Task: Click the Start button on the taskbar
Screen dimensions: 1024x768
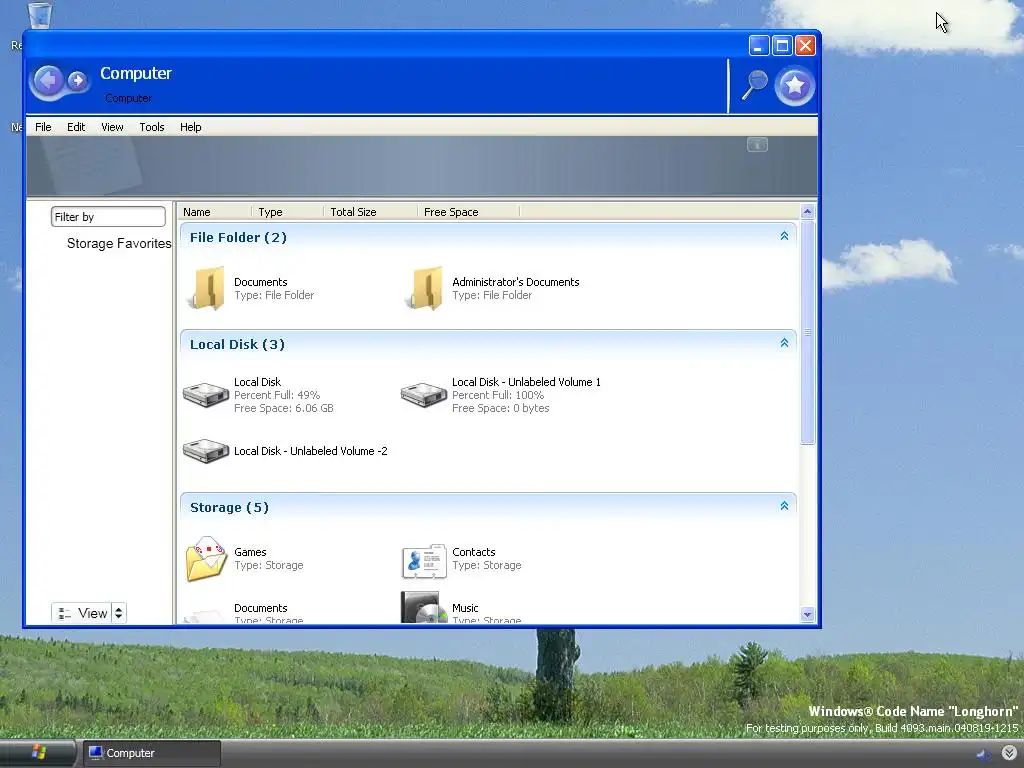Action: (38, 753)
